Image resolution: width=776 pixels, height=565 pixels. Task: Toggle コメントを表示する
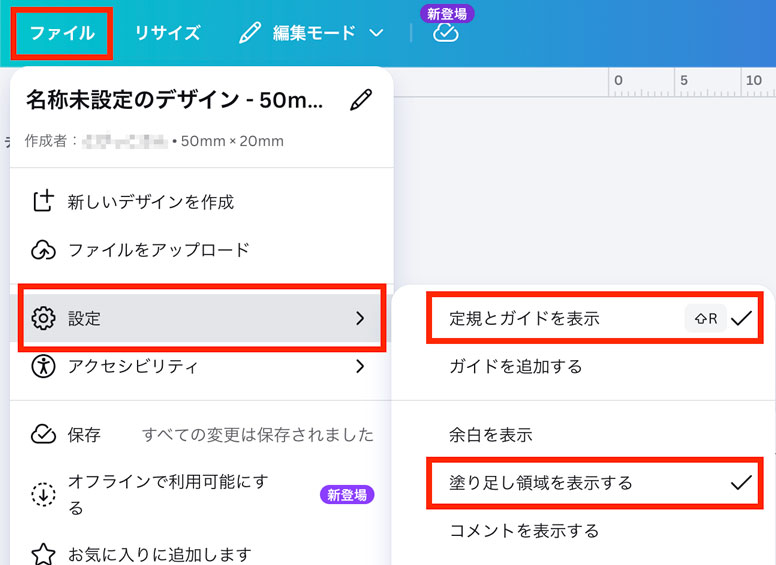click(524, 531)
